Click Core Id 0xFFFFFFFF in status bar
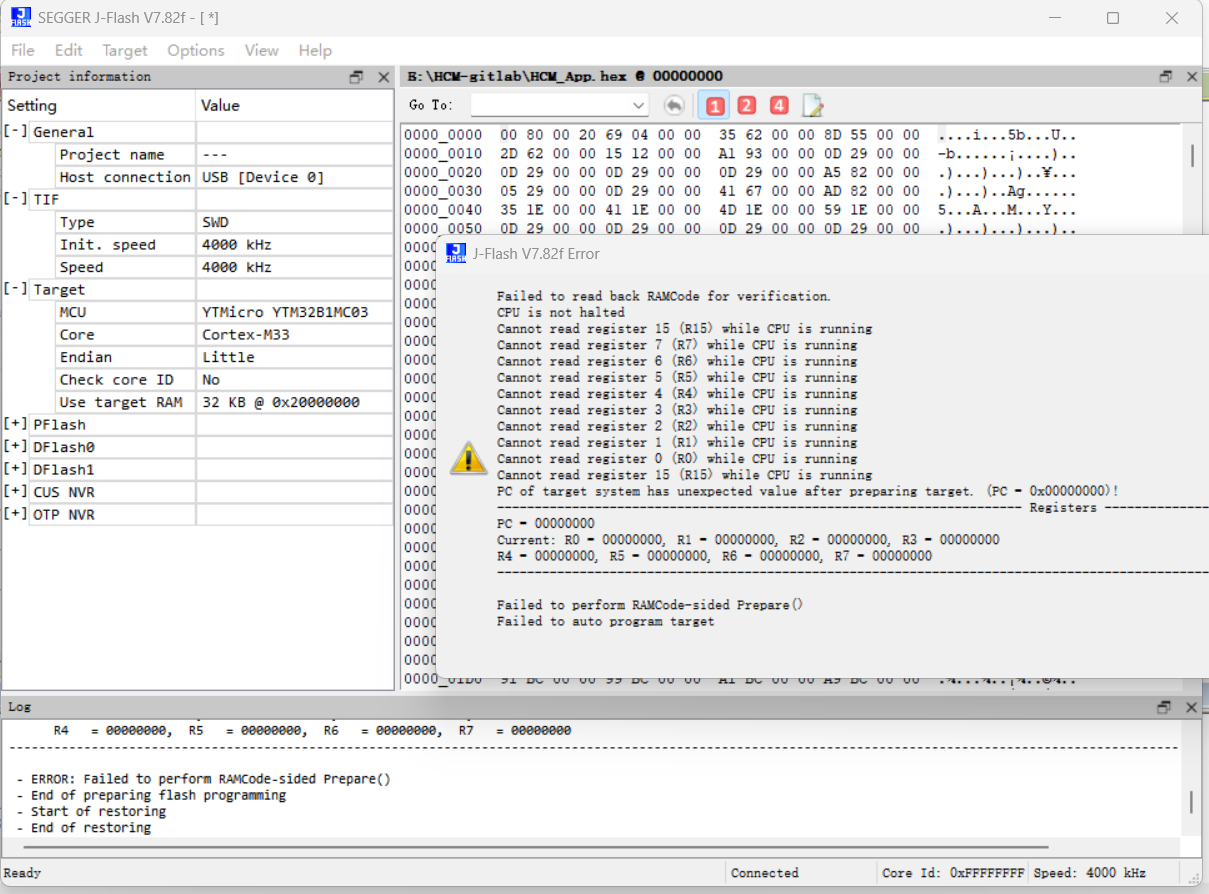The width and height of the screenshot is (1209, 894). pyautogui.click(x=953, y=873)
